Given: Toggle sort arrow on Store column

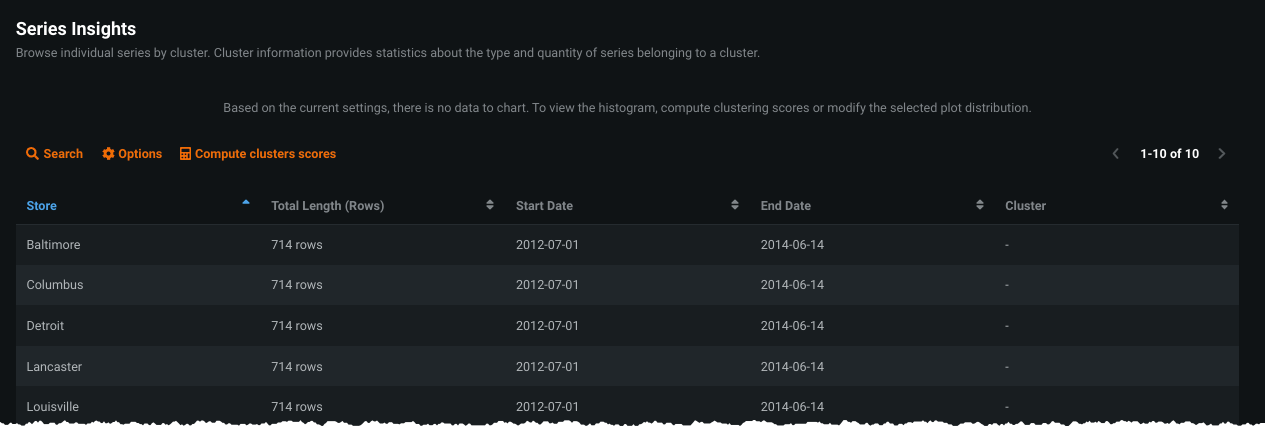Looking at the screenshot, I should point(246,203).
